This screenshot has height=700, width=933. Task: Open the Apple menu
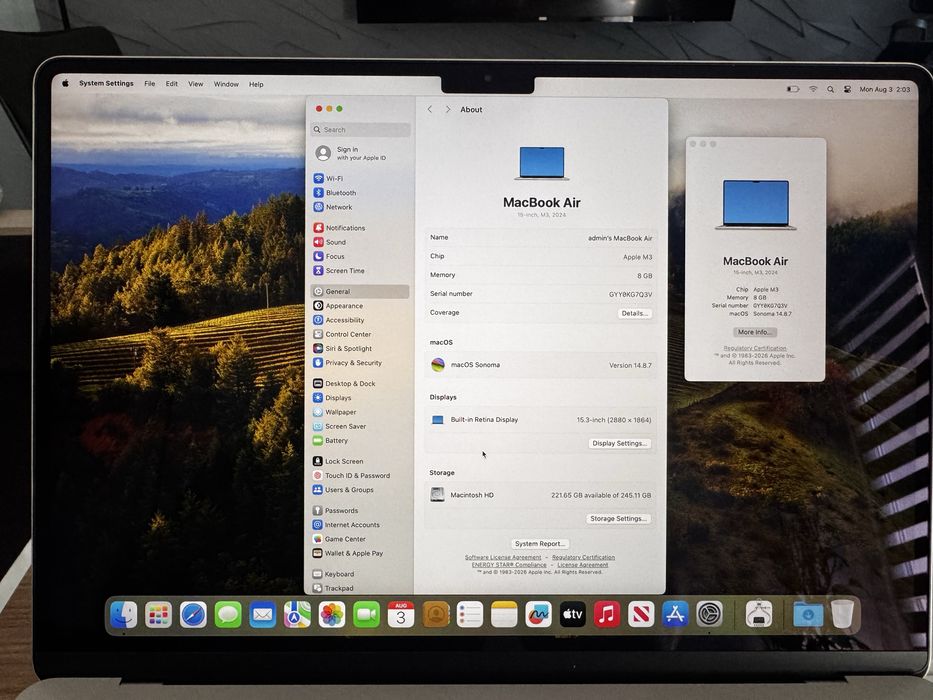click(65, 83)
